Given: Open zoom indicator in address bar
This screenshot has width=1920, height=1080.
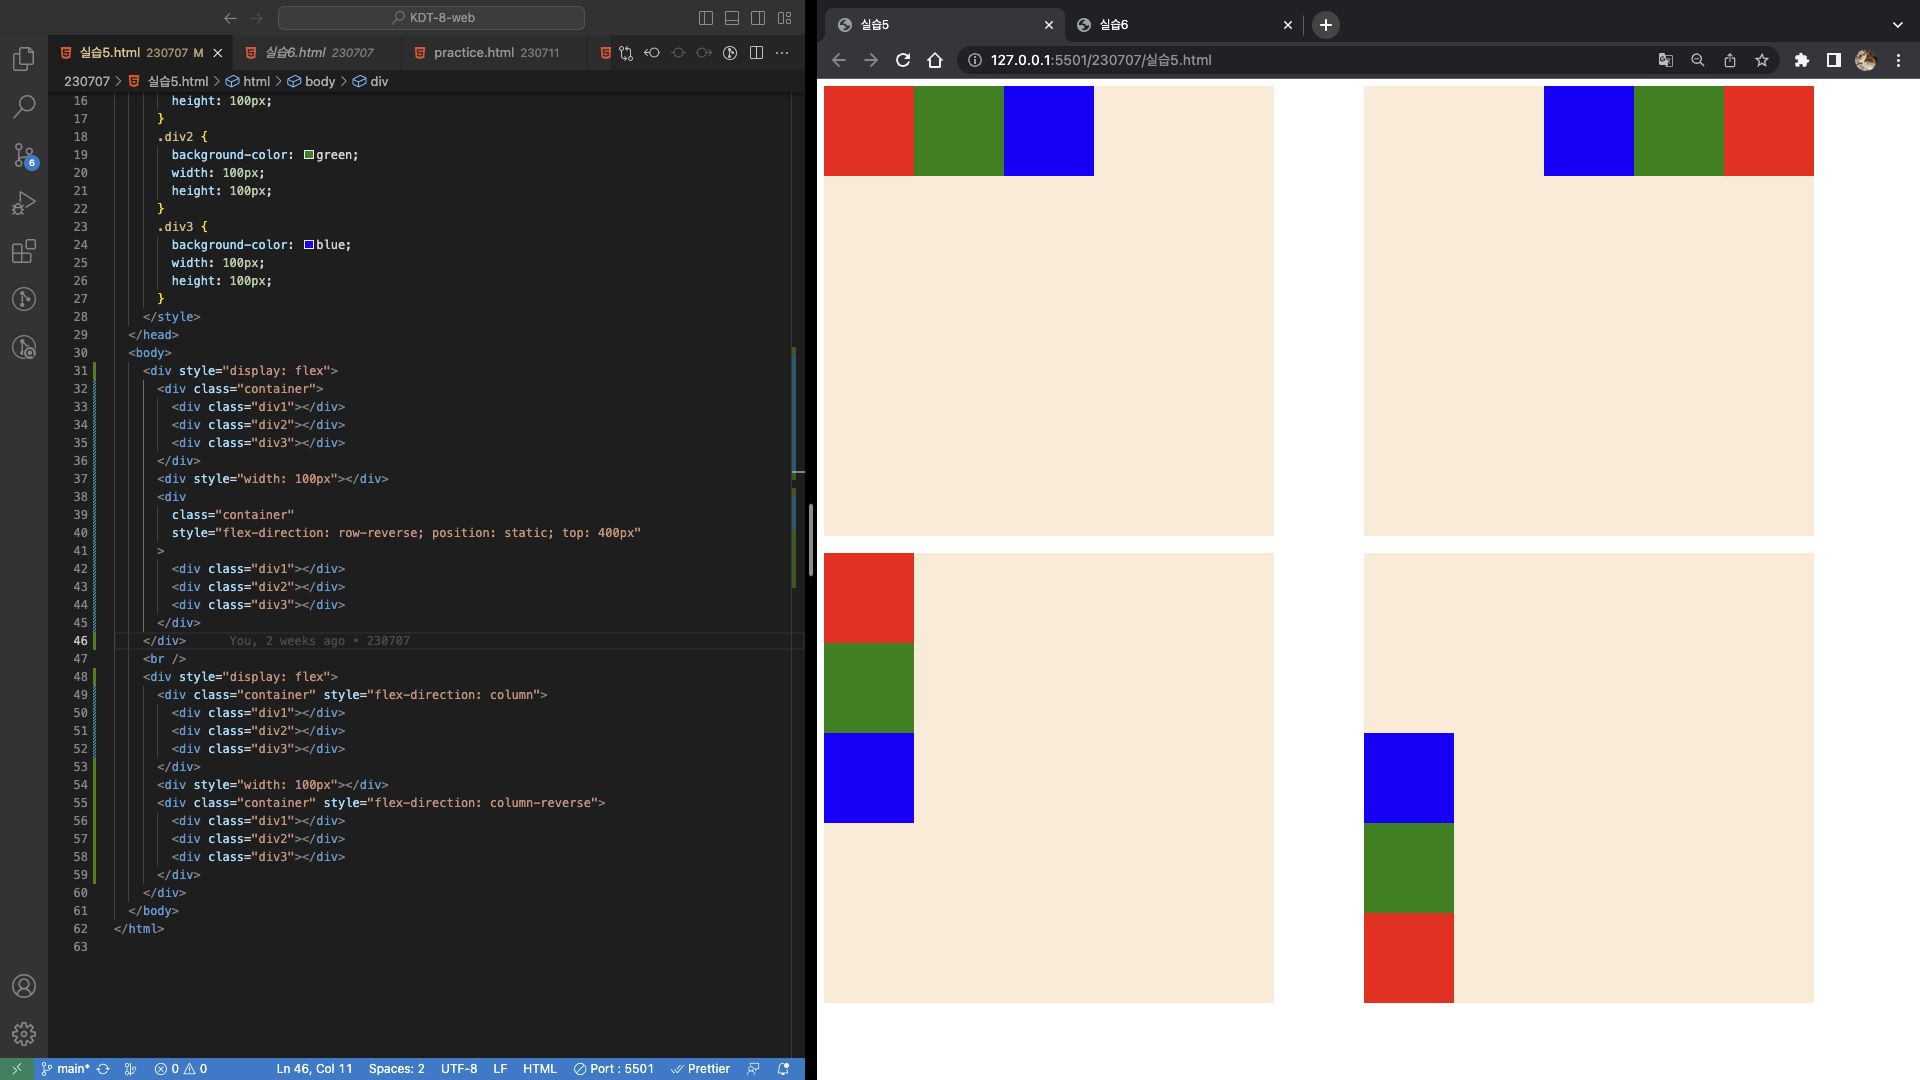Looking at the screenshot, I should (x=1697, y=60).
